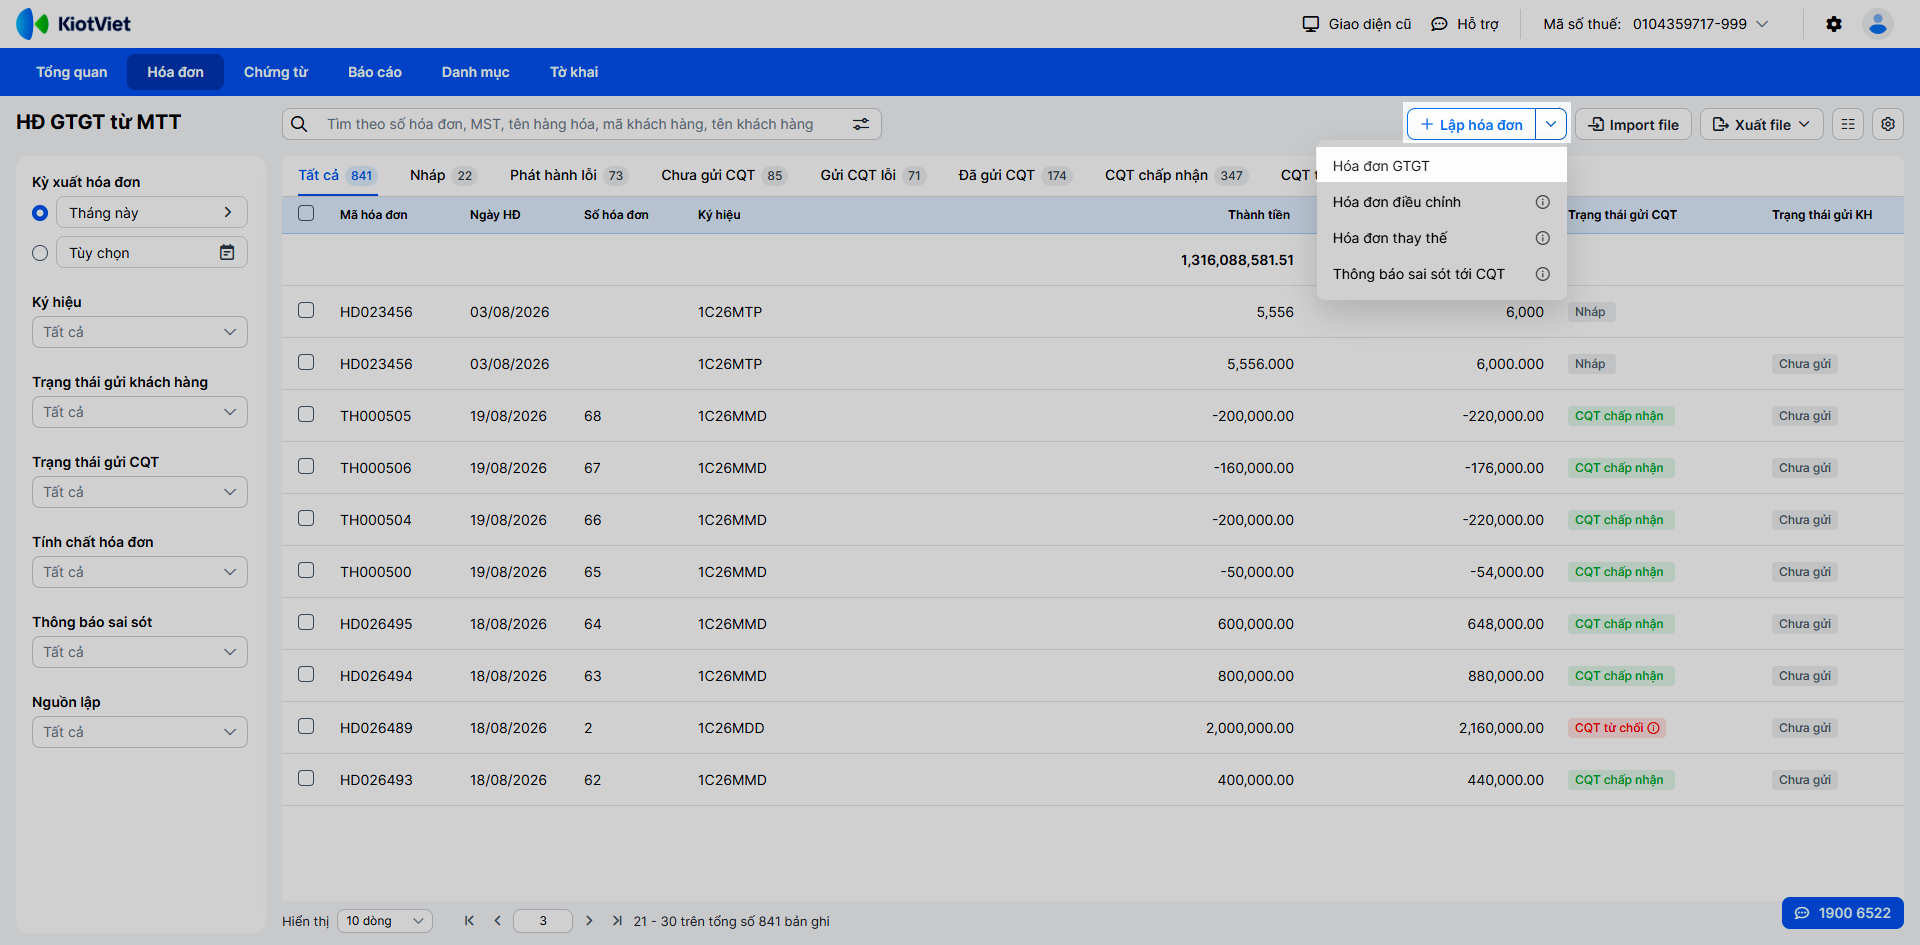Open table settings gear icon
Image resolution: width=1920 pixels, height=945 pixels.
[x=1888, y=124]
